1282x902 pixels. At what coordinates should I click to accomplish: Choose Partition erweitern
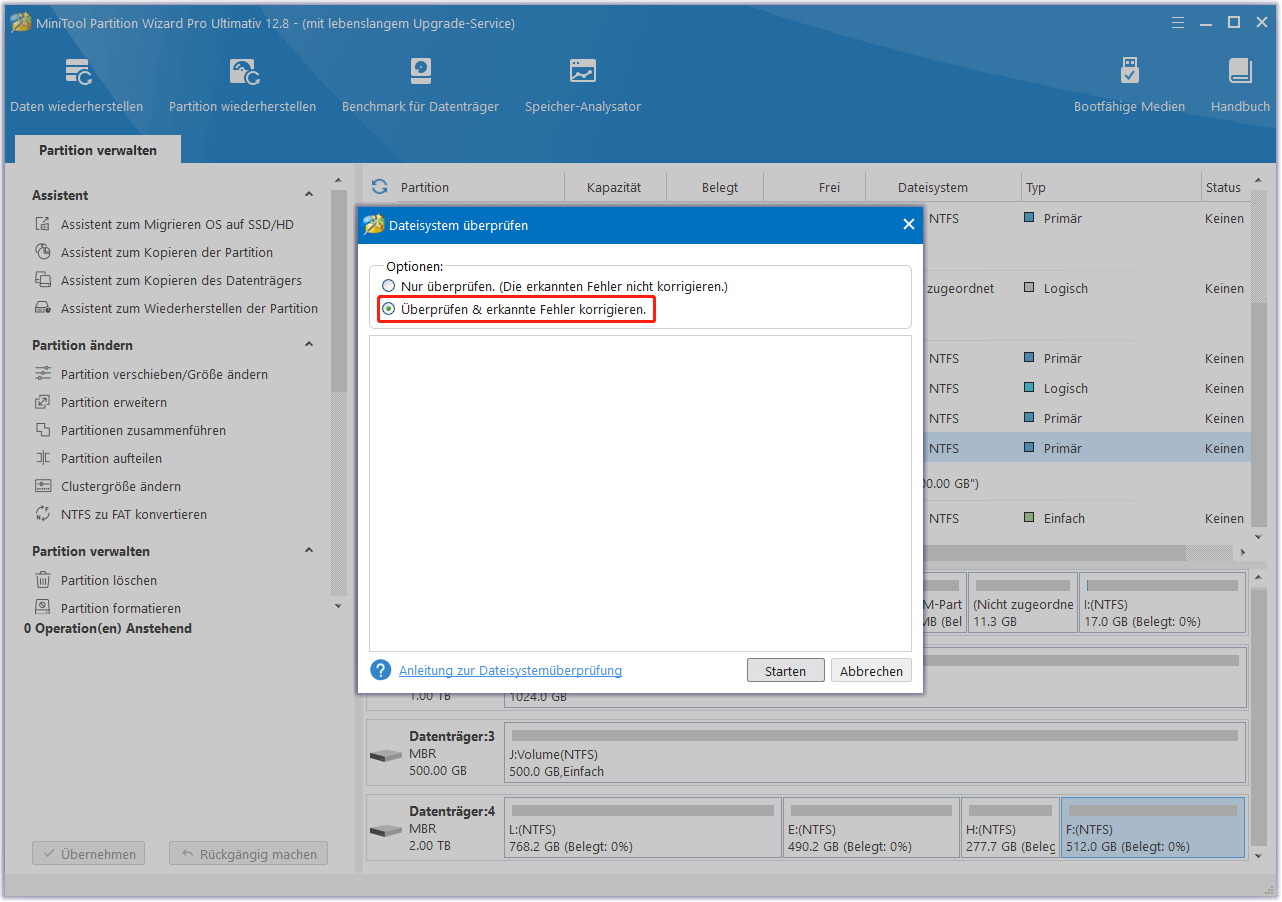click(114, 403)
